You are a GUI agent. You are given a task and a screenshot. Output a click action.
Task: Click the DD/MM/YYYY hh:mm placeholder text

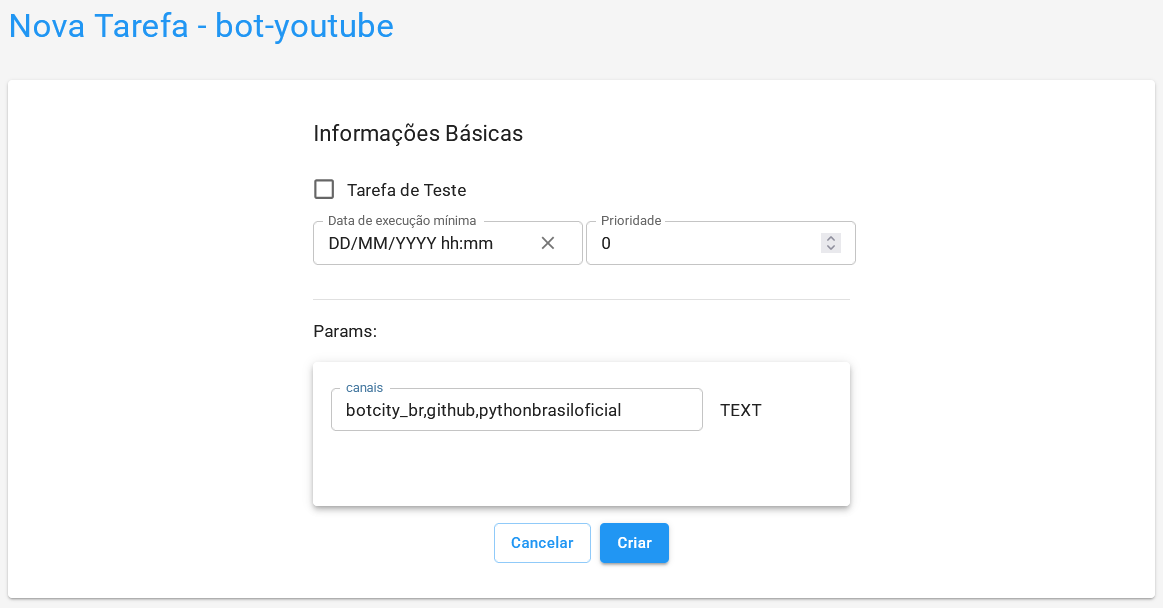pos(410,243)
